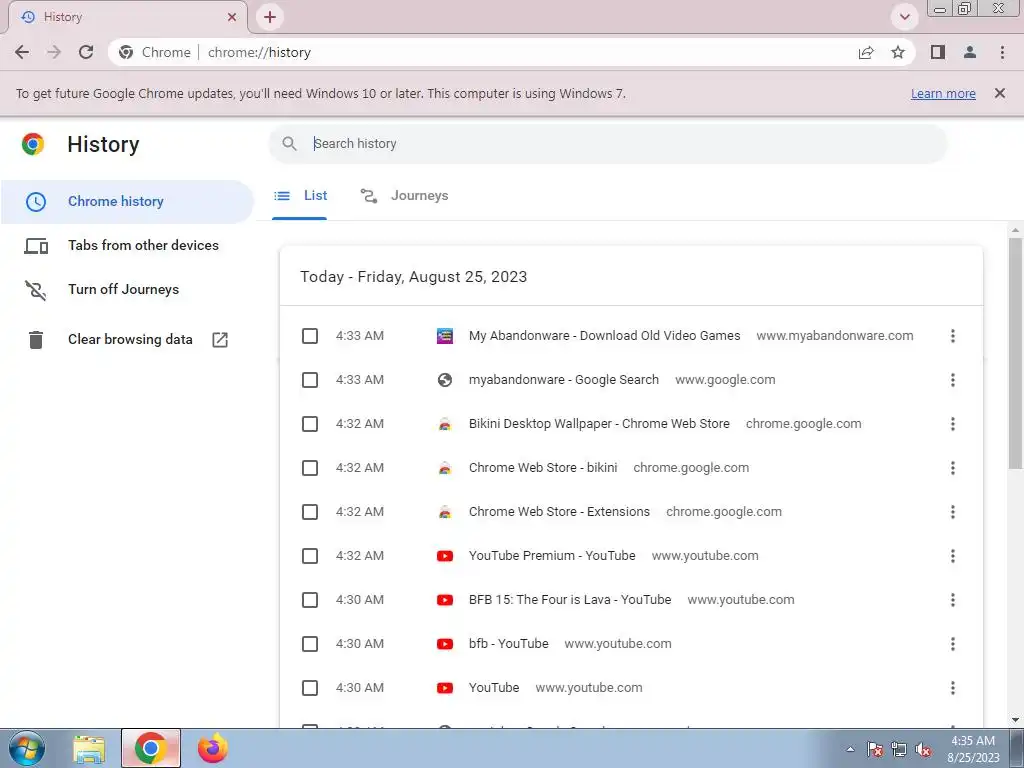The image size is (1024, 768).
Task: Reload the history page
Action: pos(86,52)
